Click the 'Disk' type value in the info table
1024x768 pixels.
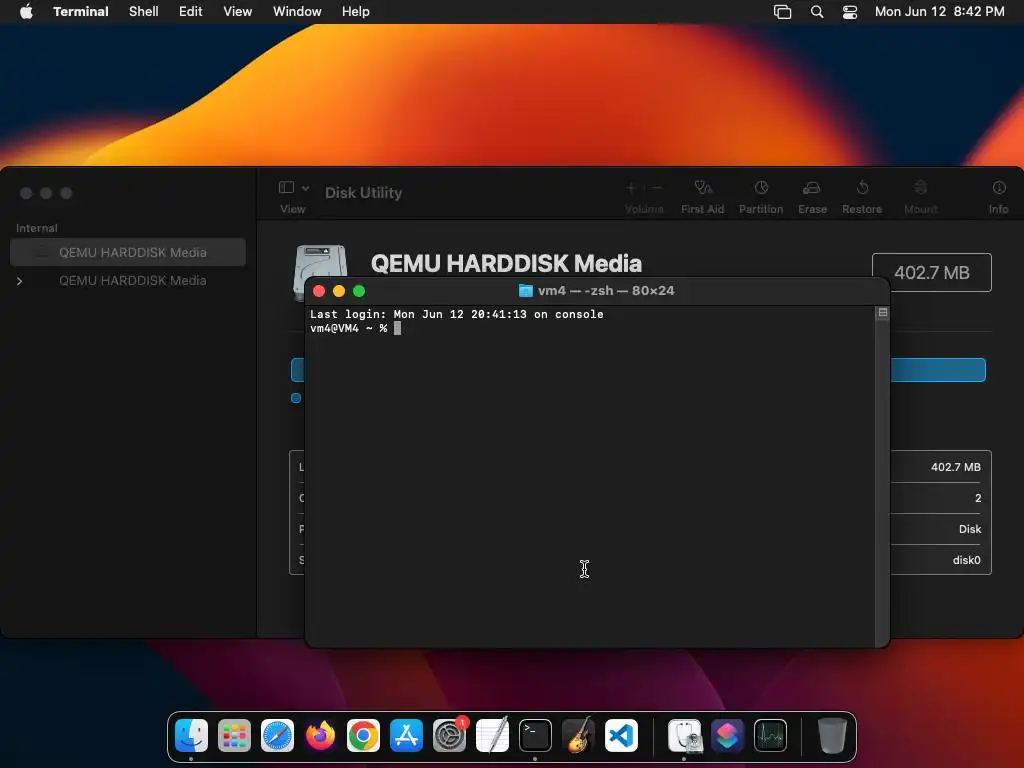pyautogui.click(x=970, y=529)
